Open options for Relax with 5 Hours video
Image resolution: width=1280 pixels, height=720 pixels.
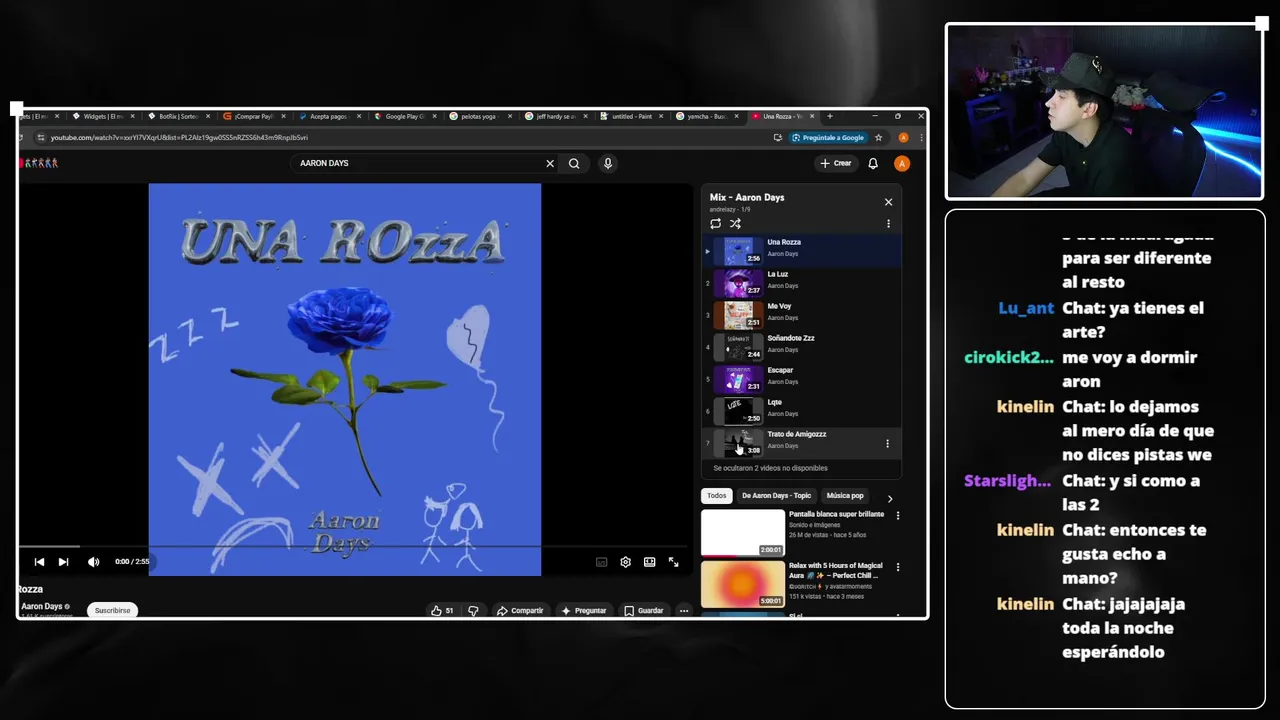pyautogui.click(x=897, y=567)
